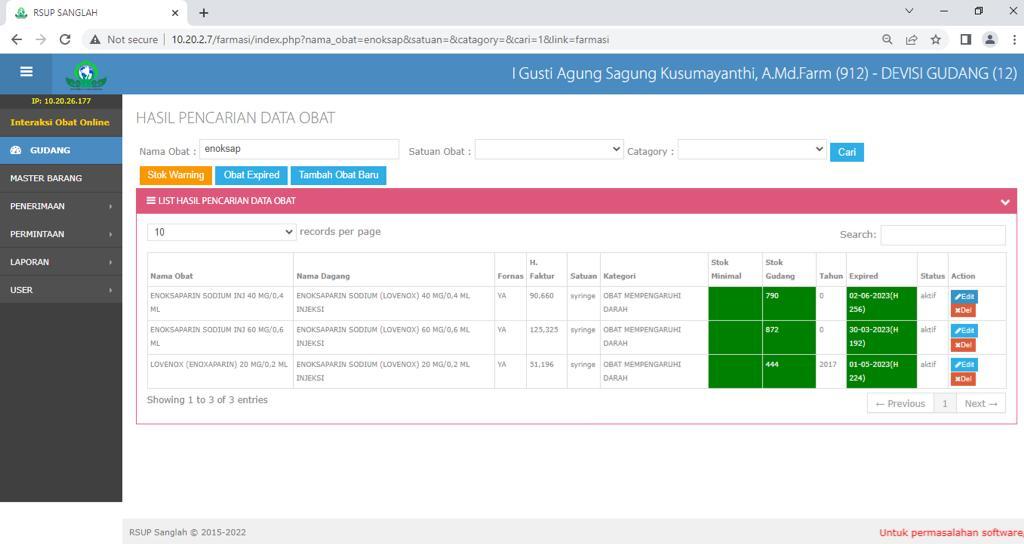Bookmark this page with the star icon

pyautogui.click(x=935, y=39)
